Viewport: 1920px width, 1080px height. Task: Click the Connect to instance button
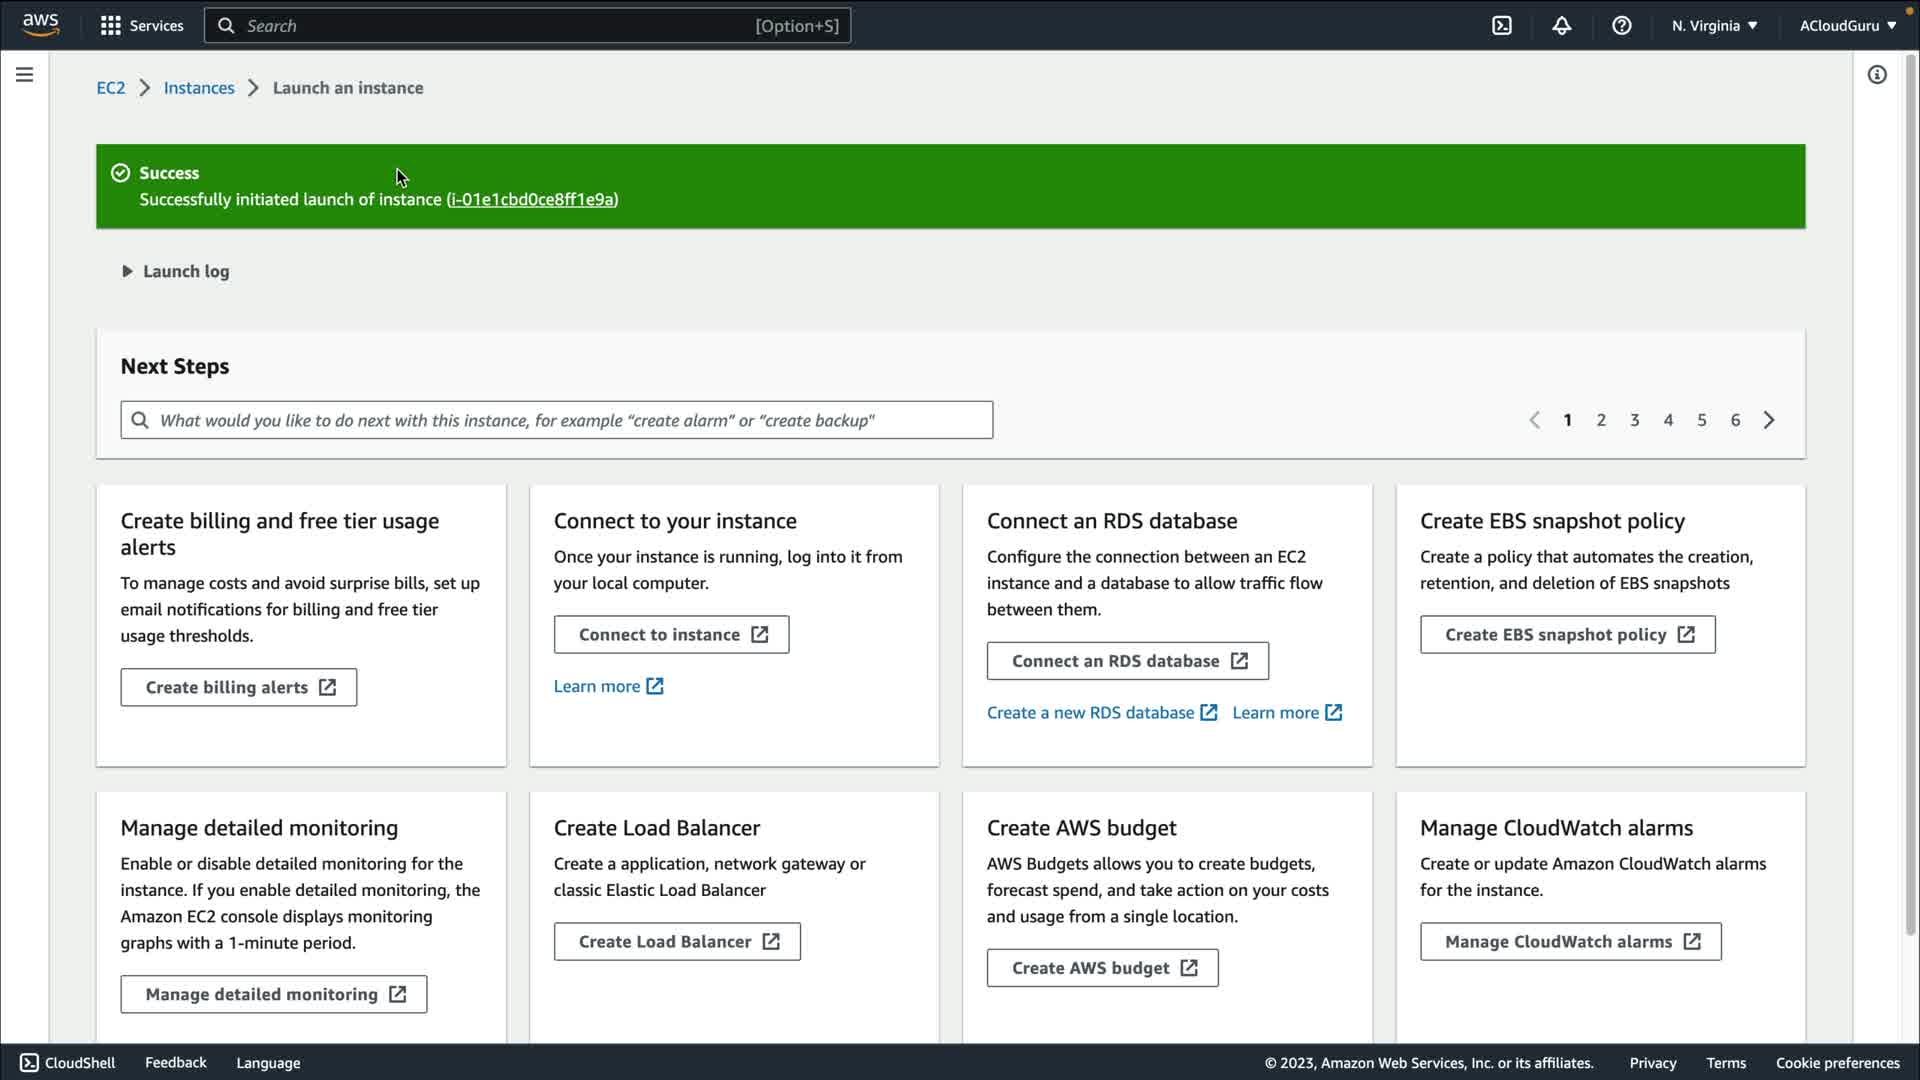[x=671, y=635]
